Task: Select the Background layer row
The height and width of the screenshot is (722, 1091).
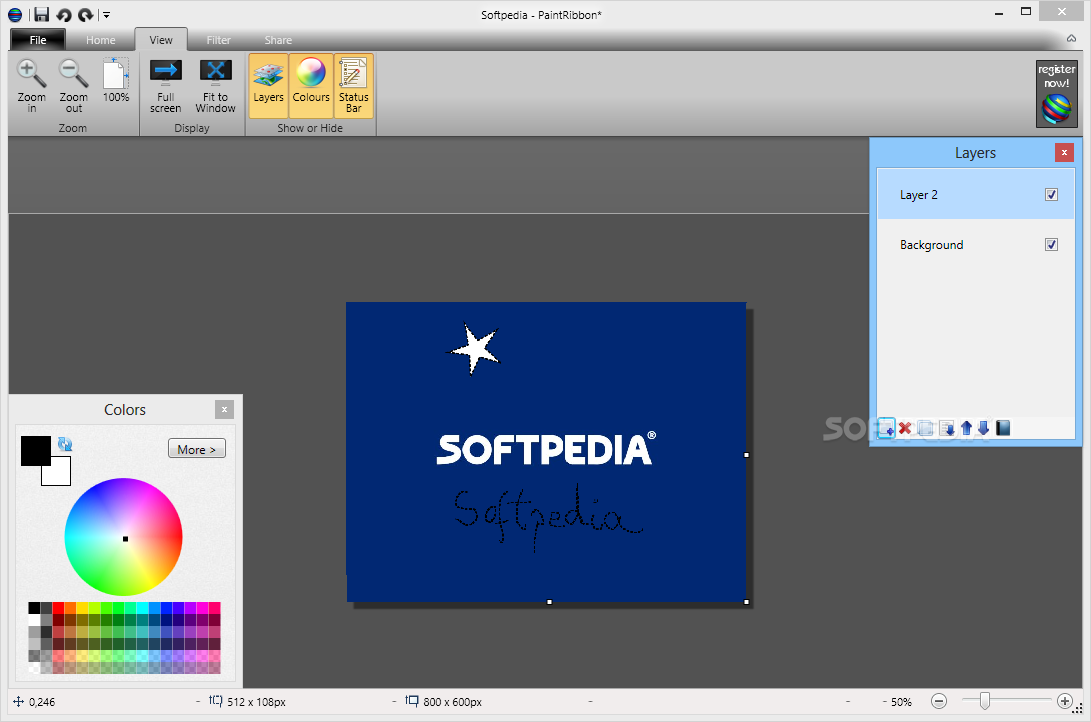Action: tap(975, 245)
